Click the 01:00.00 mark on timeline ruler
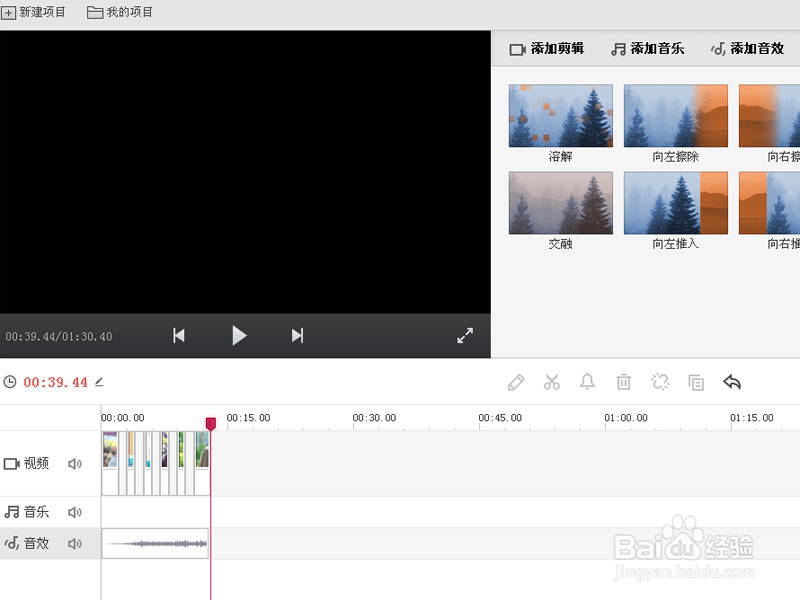800x600 pixels. (x=626, y=418)
